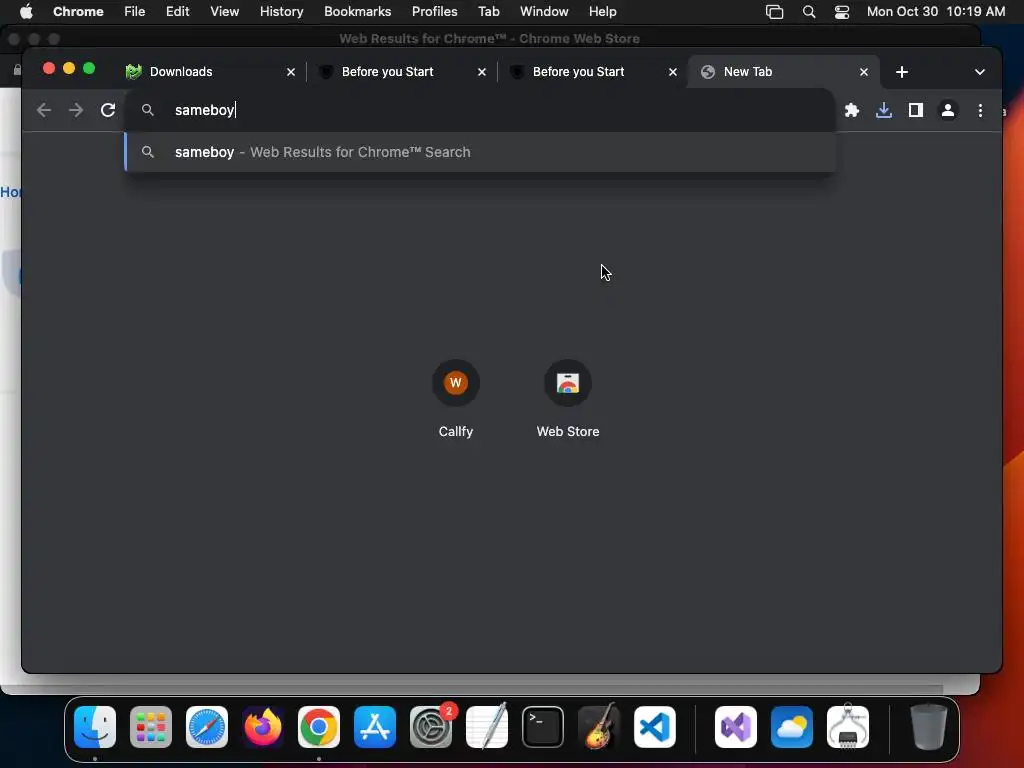Open Control Center in menu bar
This screenshot has height=768, width=1024.
point(842,12)
